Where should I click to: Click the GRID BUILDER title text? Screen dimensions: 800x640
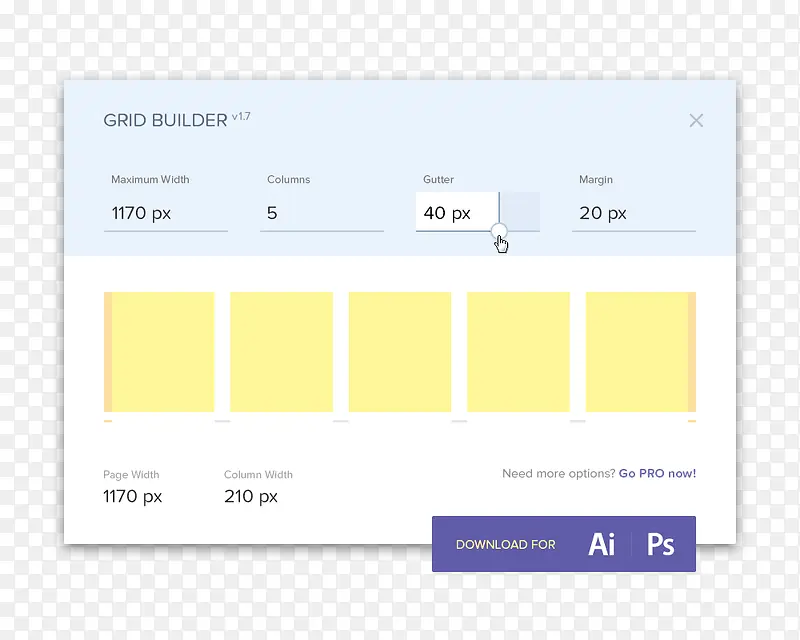click(165, 121)
